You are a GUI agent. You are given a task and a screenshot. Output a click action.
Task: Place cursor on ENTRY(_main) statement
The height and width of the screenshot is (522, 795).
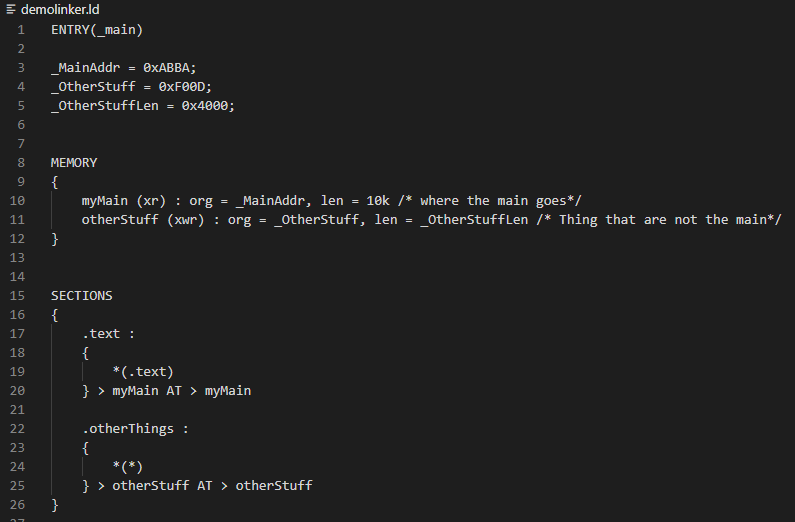pos(97,30)
